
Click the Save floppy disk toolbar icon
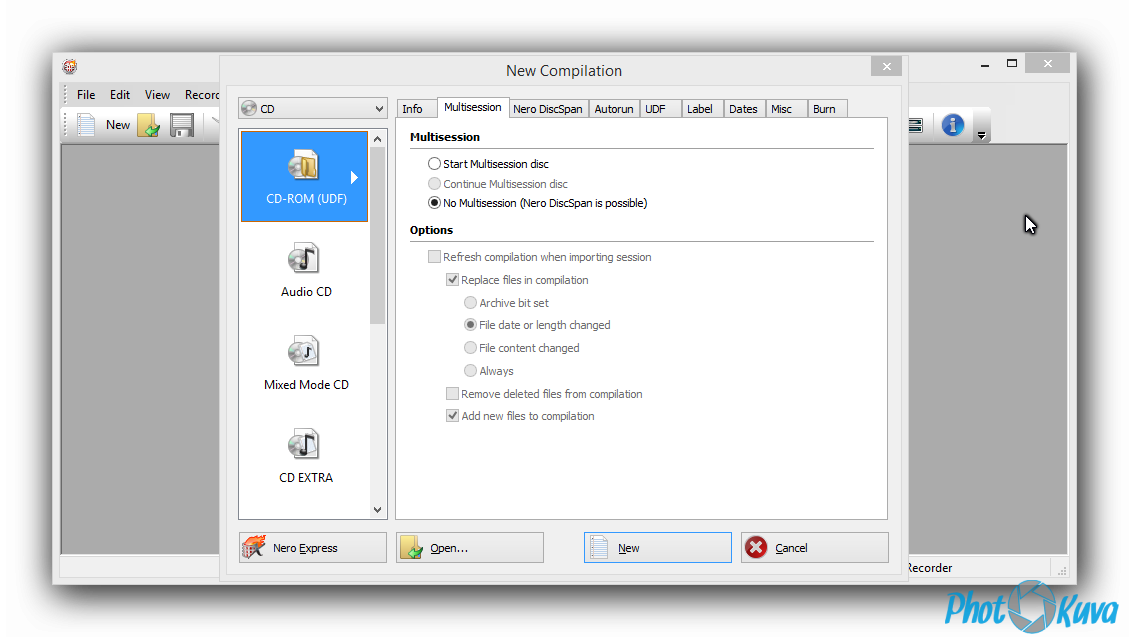pyautogui.click(x=182, y=125)
